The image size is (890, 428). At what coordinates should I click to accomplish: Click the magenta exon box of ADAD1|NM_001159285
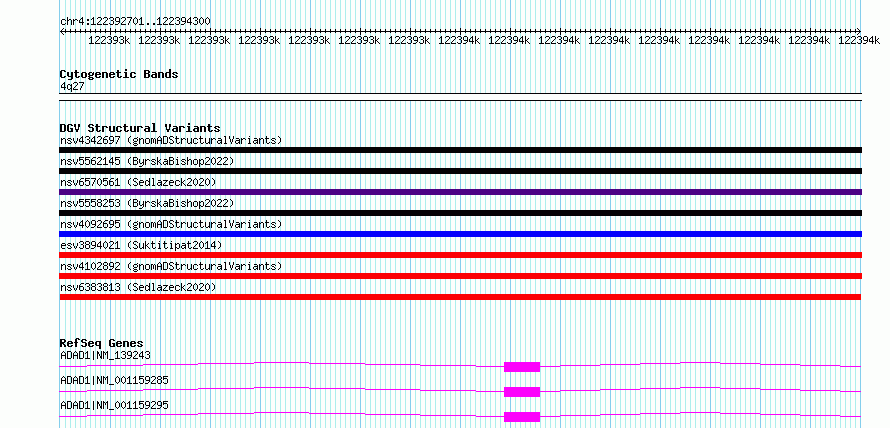click(522, 392)
